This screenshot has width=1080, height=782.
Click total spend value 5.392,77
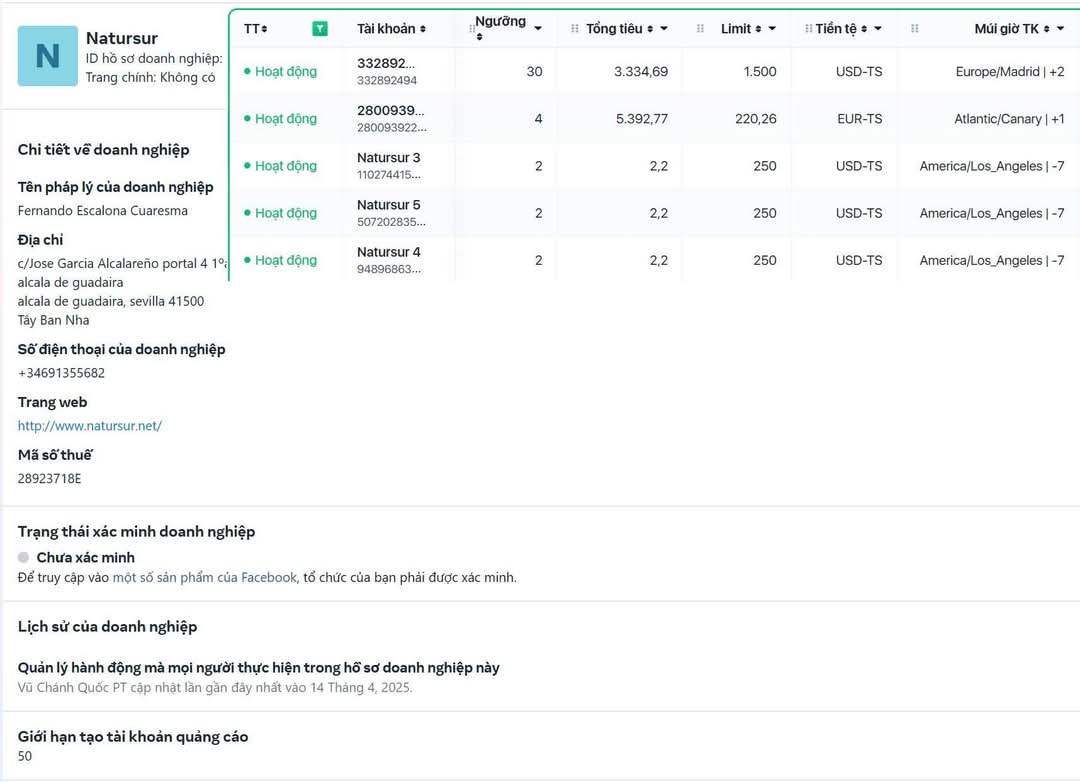[x=641, y=119]
